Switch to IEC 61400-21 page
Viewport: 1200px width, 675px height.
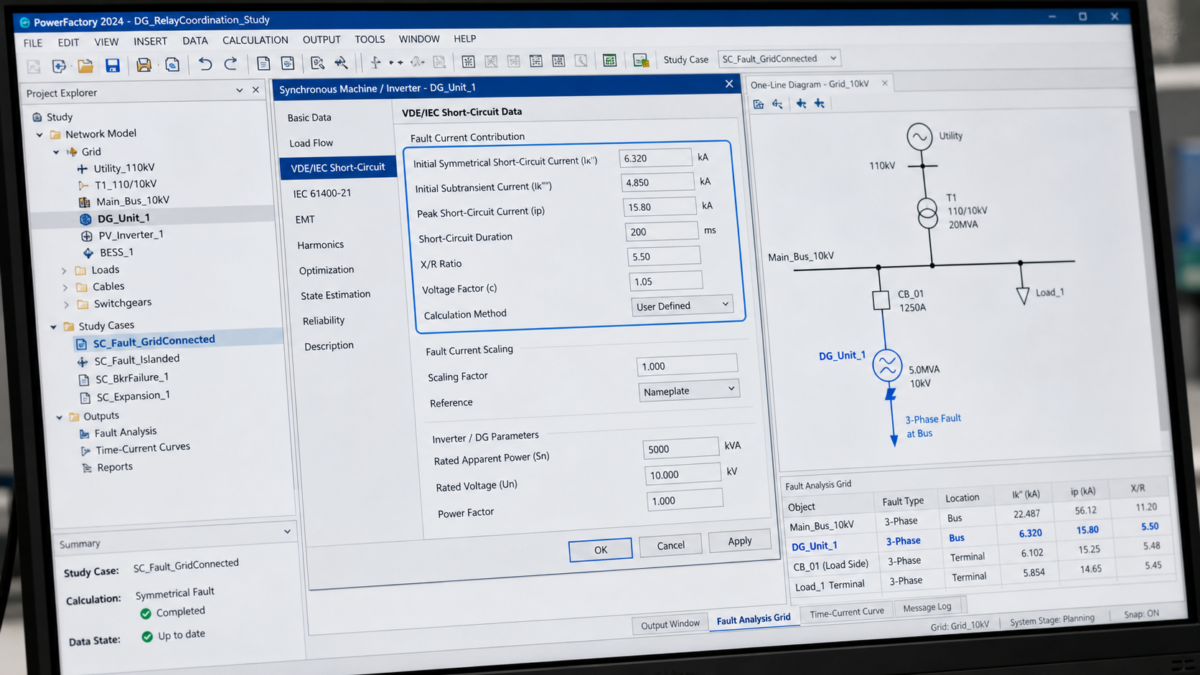322,193
